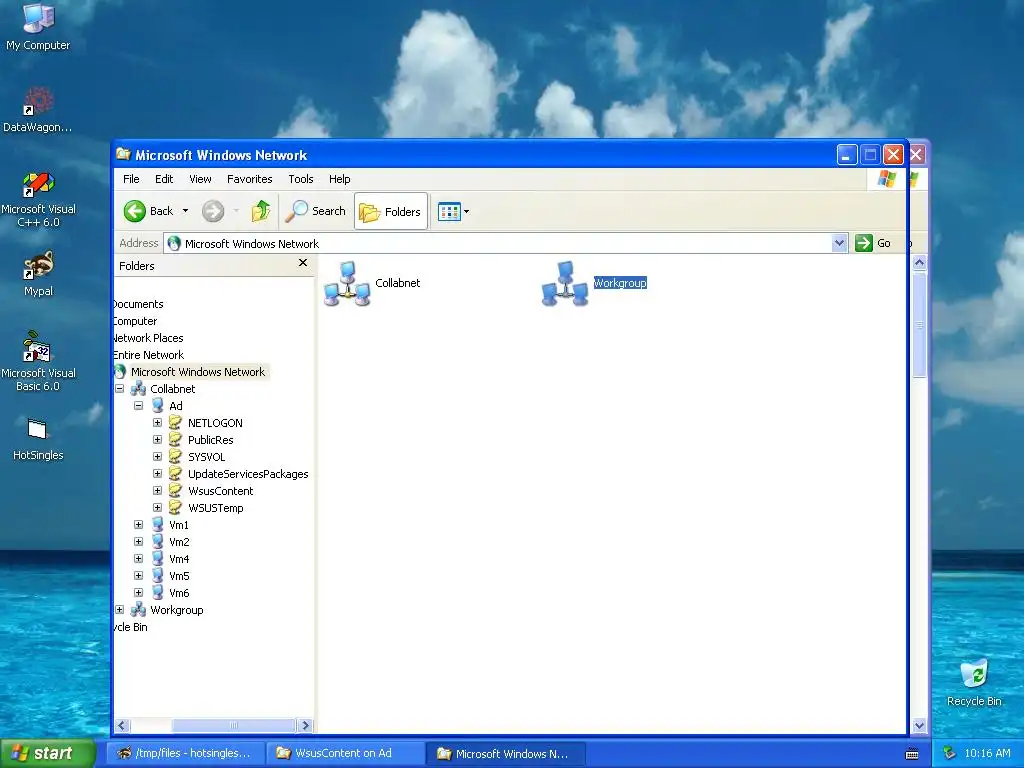
Task: Collapse the Collabnet tree node
Action: 120,389
